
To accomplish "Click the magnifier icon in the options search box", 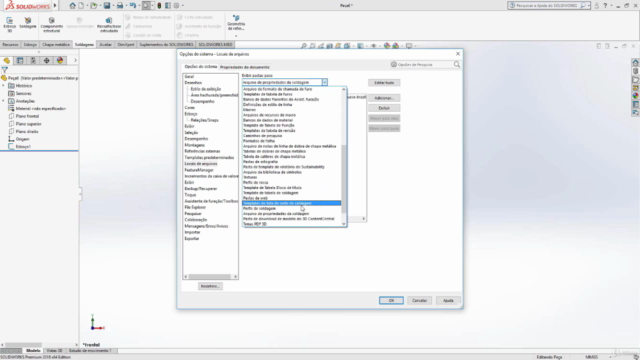I will coord(457,64).
